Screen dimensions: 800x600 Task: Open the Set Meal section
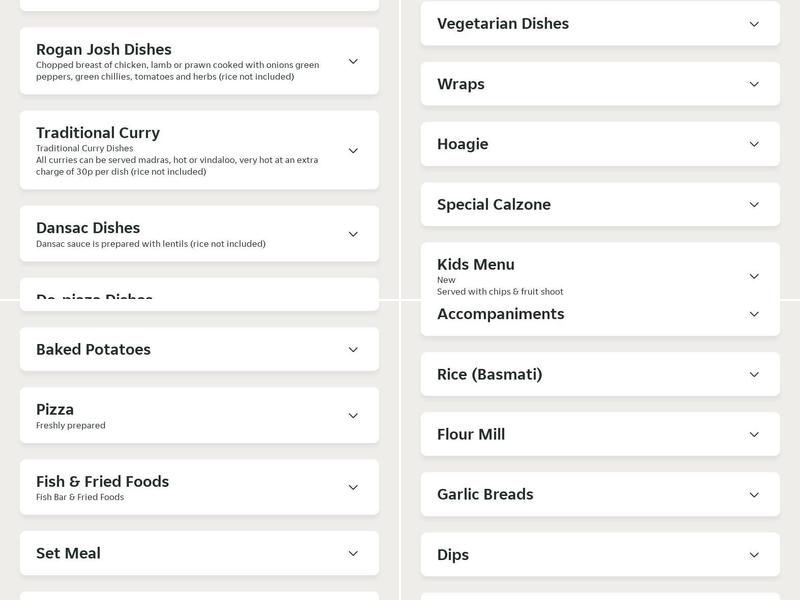click(x=200, y=552)
